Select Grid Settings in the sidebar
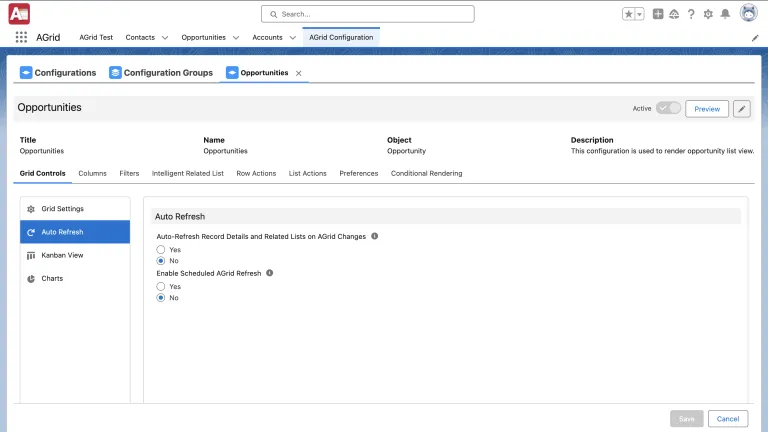Screen dimensions: 768x432 point(75,209)
